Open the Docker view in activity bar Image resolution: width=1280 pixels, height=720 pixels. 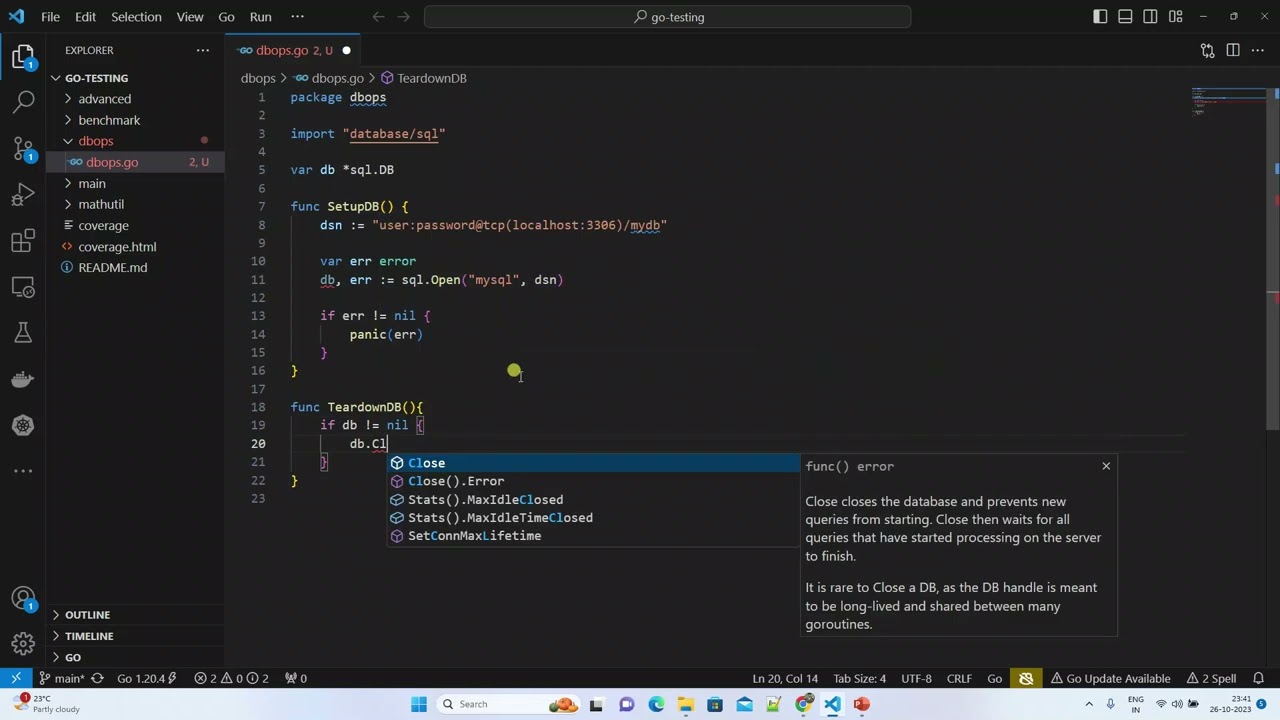(24, 379)
